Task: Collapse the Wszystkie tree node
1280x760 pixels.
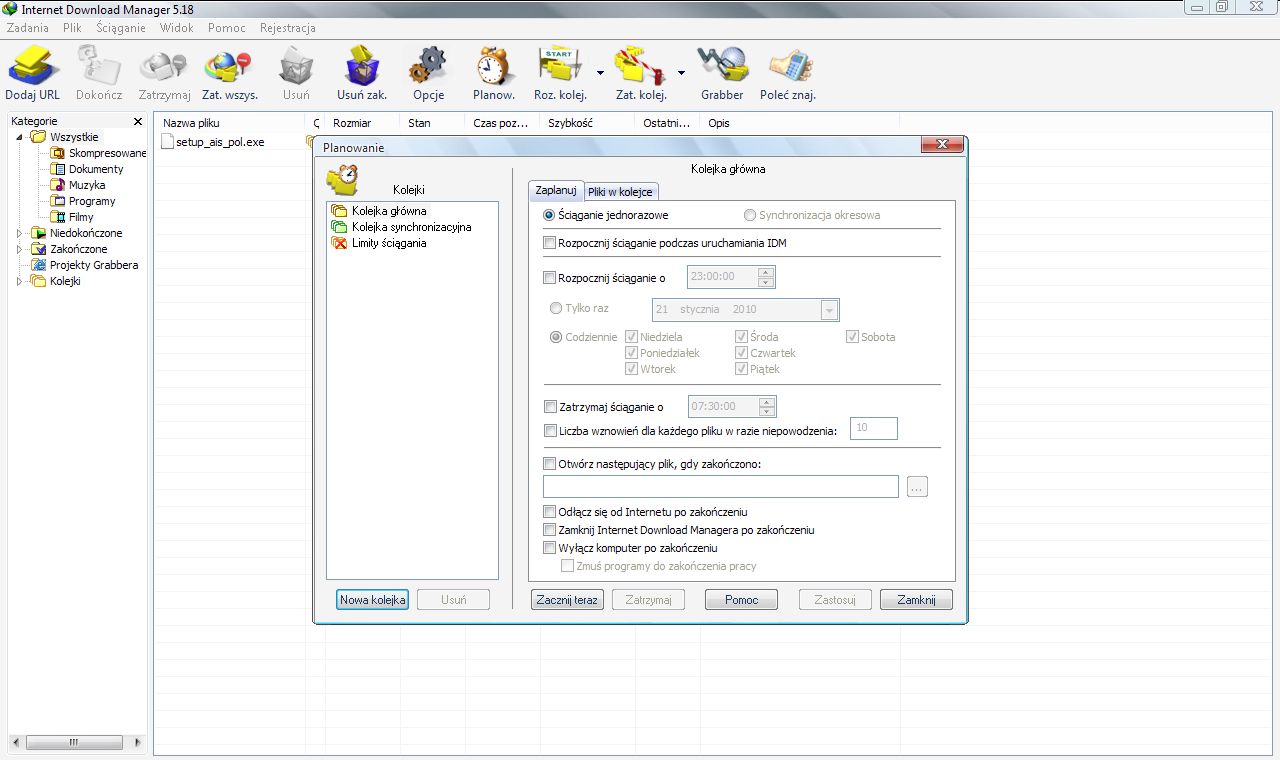Action: point(20,137)
